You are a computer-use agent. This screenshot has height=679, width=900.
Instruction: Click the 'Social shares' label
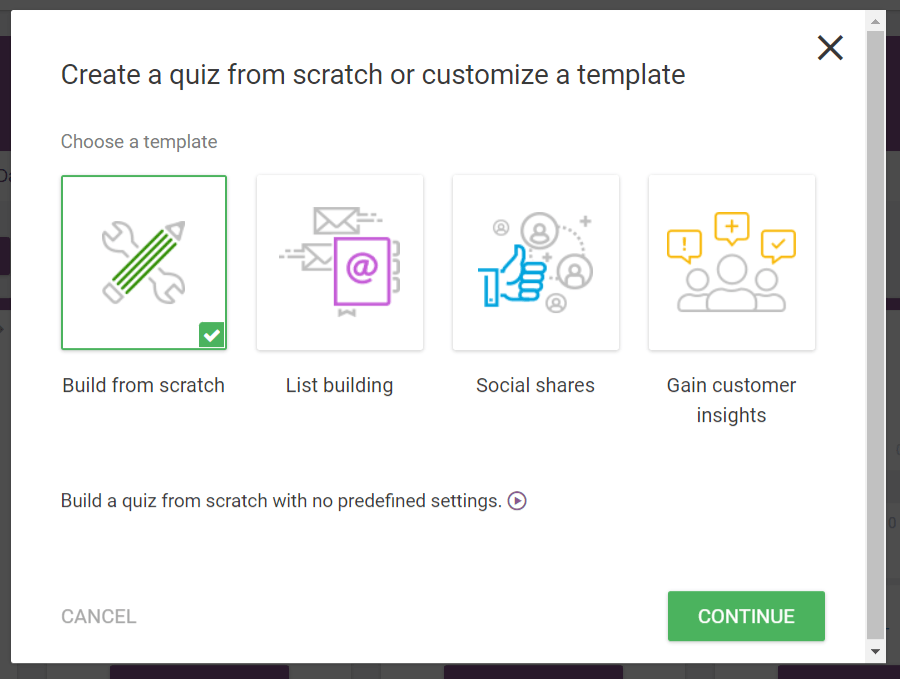[535, 386]
